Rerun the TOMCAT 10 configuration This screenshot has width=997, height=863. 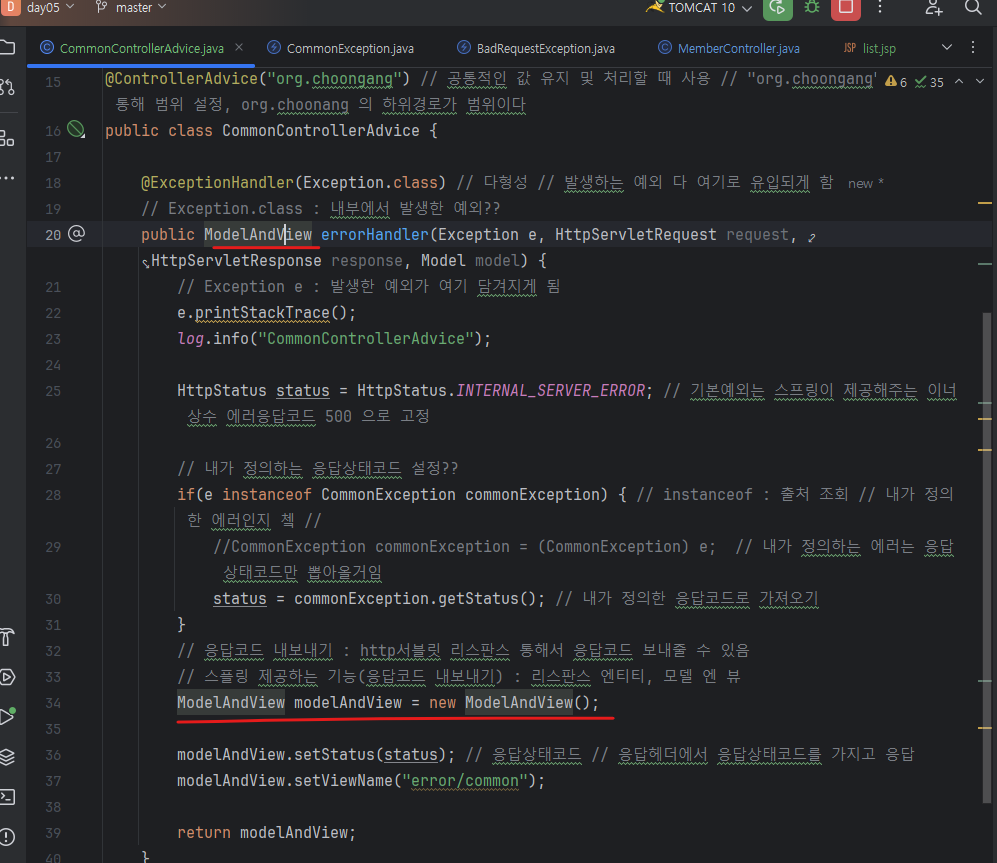tap(778, 8)
